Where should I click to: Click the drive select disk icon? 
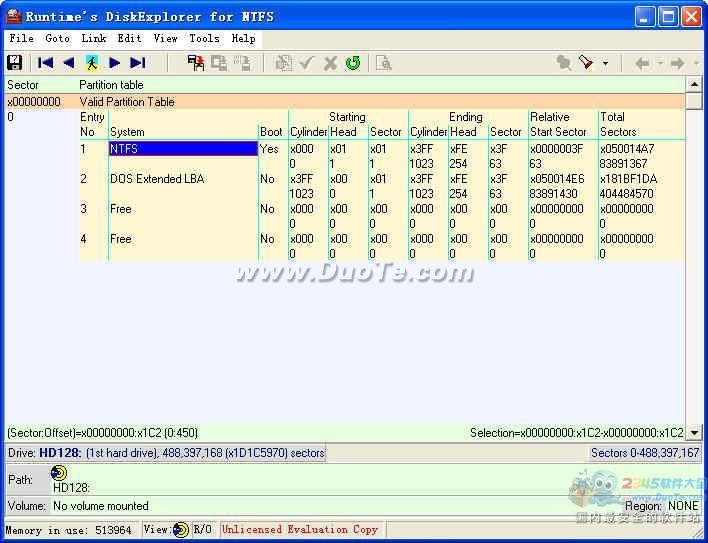(x=14, y=63)
